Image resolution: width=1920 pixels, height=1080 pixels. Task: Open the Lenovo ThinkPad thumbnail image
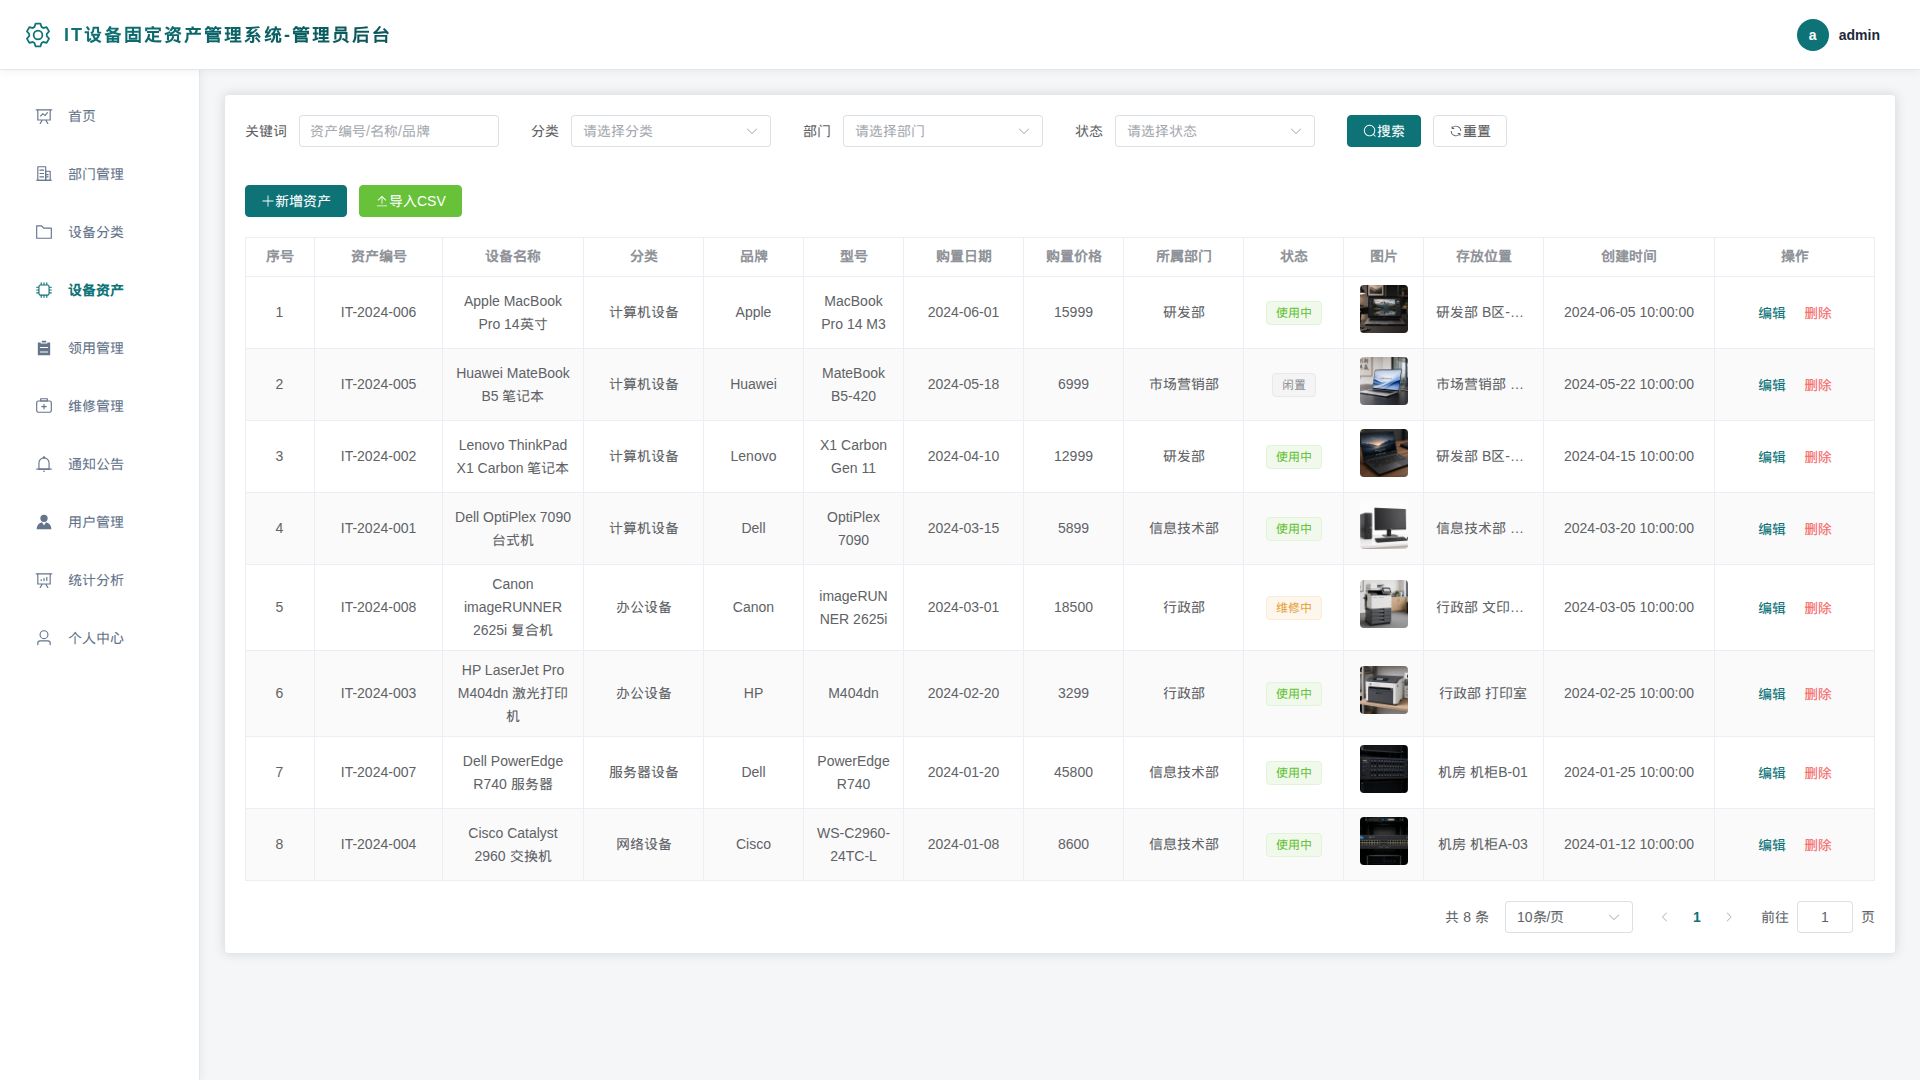click(x=1384, y=453)
